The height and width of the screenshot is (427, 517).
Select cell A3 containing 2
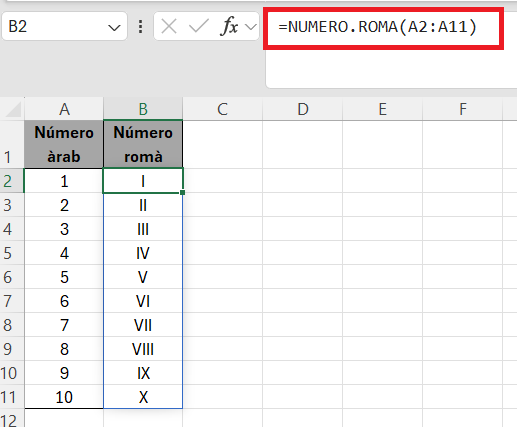click(x=64, y=205)
